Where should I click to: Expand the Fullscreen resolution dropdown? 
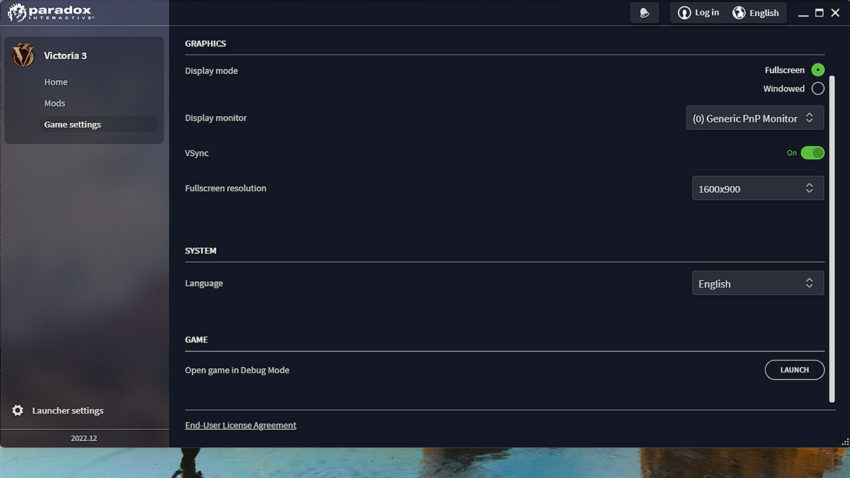pos(757,188)
